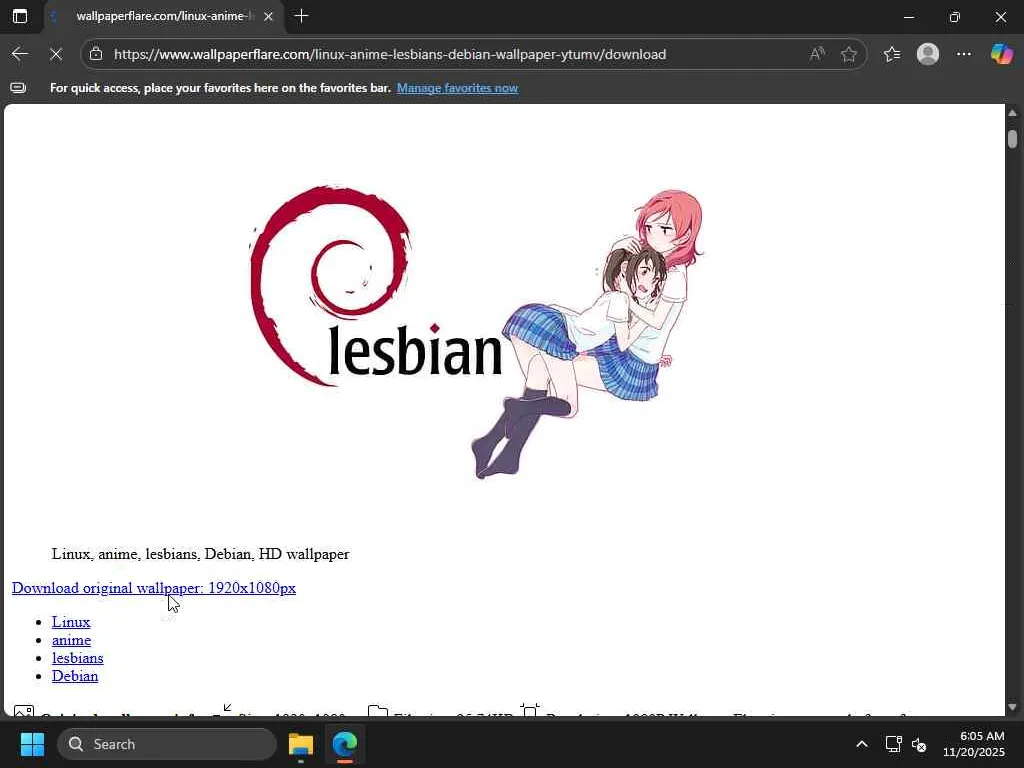
Task: Open the Windows Start menu
Action: (32, 744)
